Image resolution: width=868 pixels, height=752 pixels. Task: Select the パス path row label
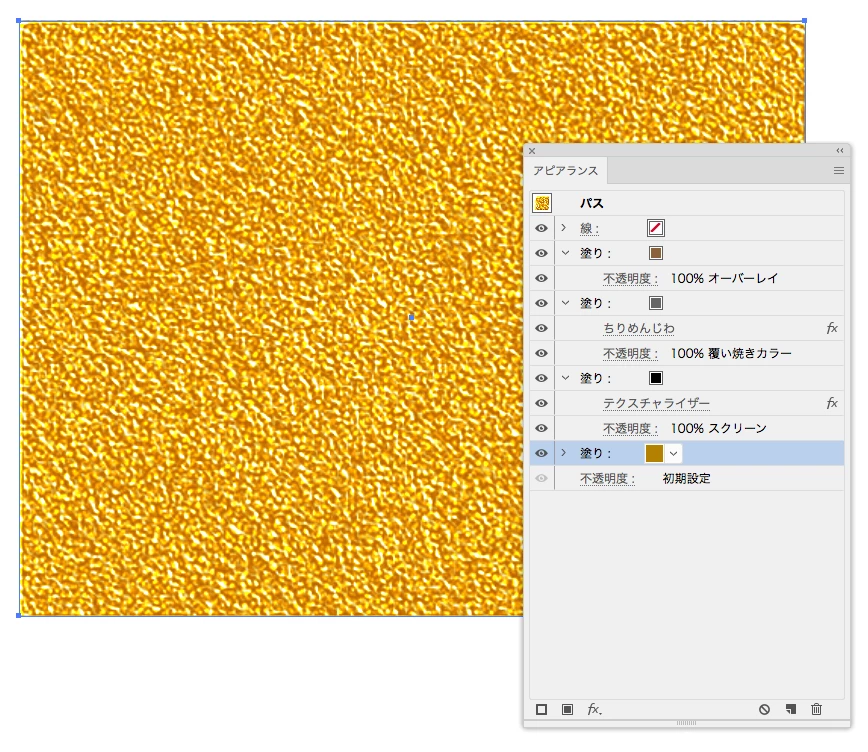point(592,203)
